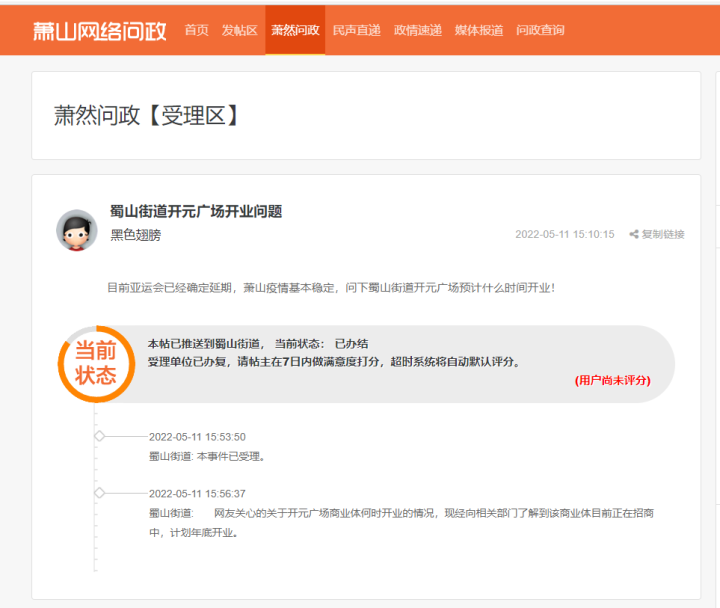The height and width of the screenshot is (608, 720).
Task: Open the 媒体报道 menu item
Action: tap(479, 30)
